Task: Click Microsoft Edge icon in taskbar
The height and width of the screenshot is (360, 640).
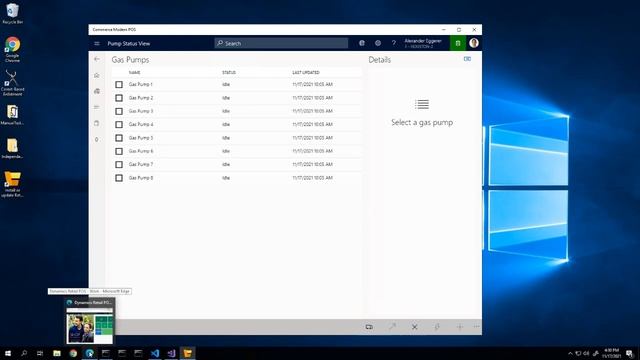Action: [x=89, y=353]
